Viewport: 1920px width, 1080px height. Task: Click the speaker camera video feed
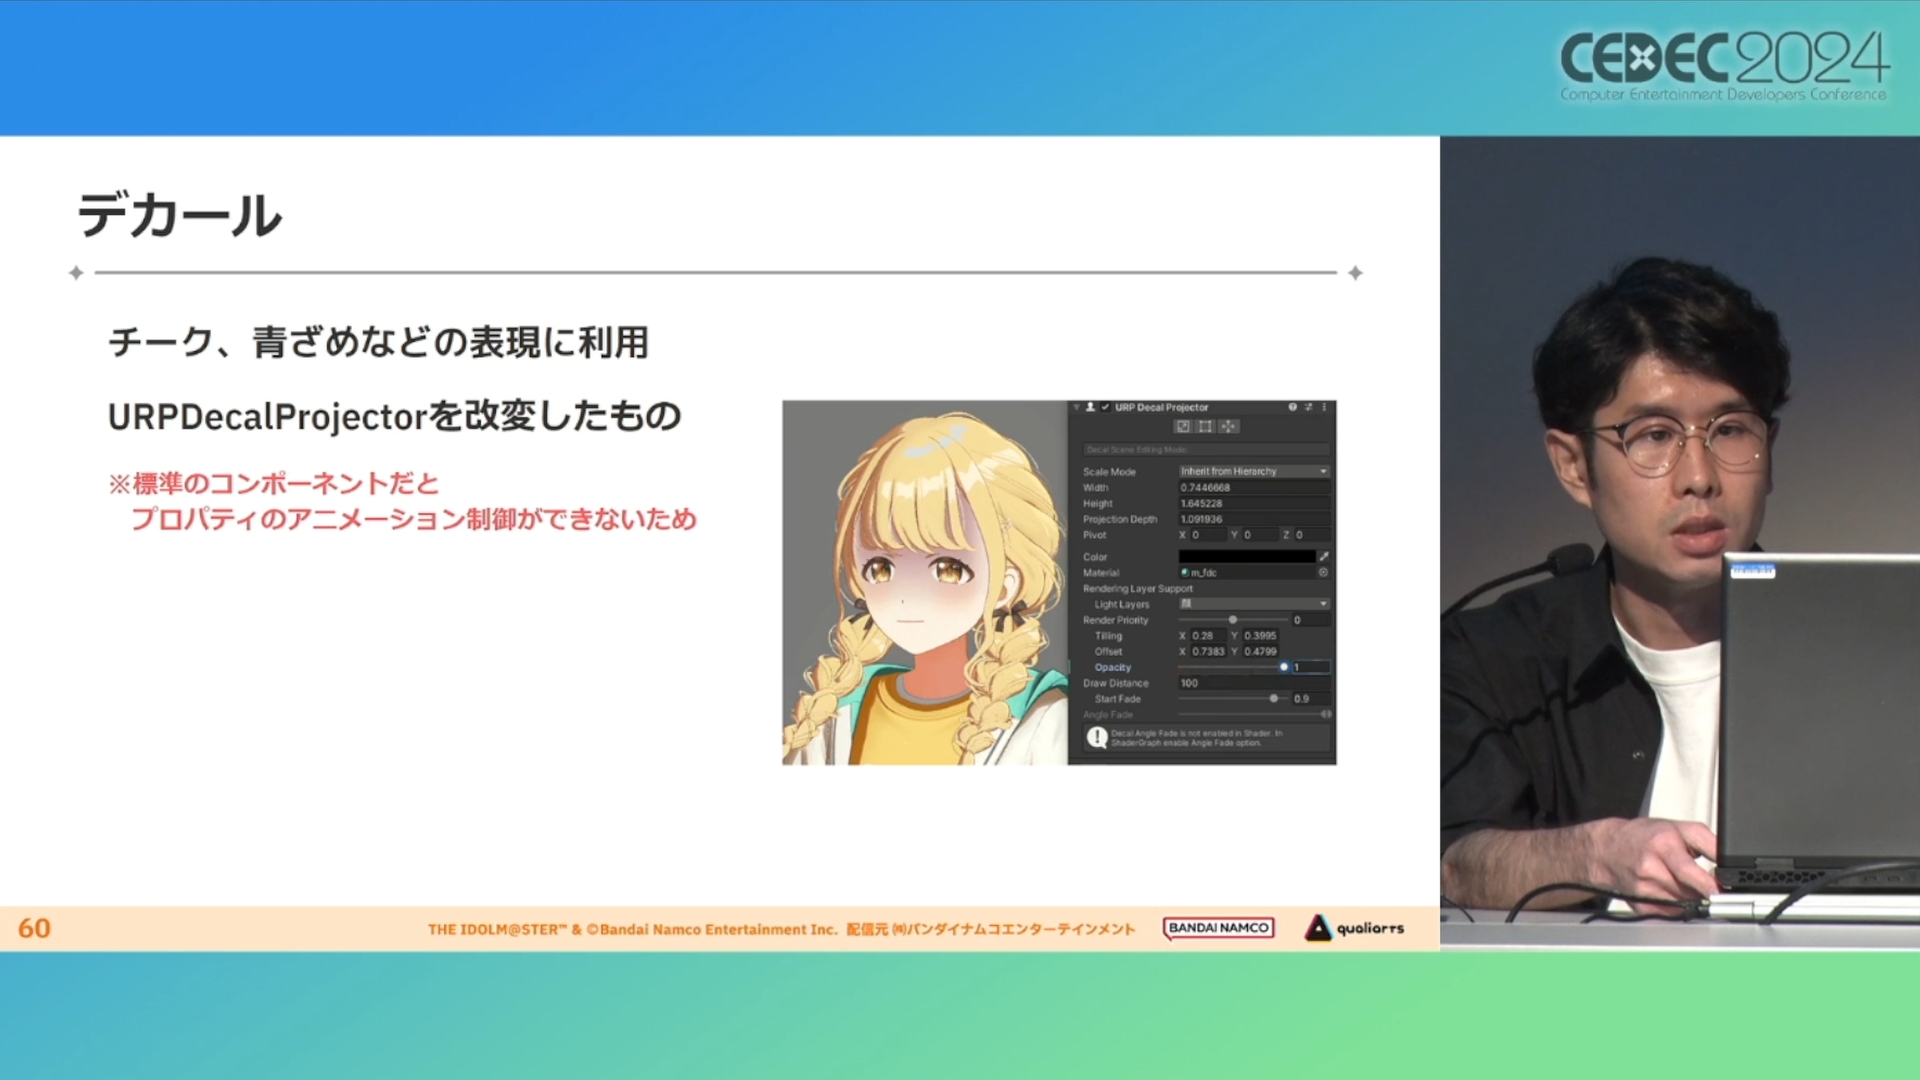(x=1680, y=543)
